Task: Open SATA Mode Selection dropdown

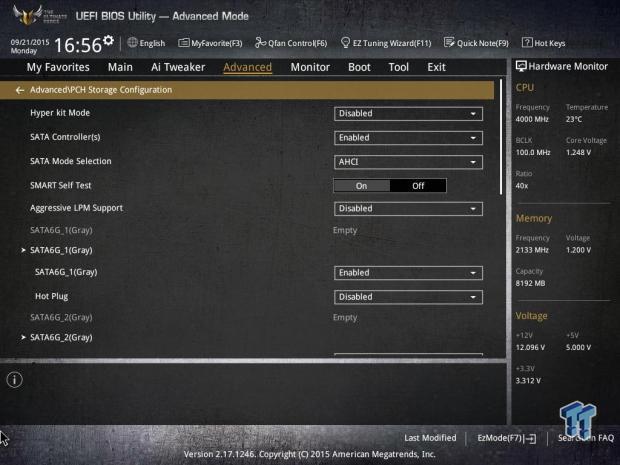Action: point(408,162)
